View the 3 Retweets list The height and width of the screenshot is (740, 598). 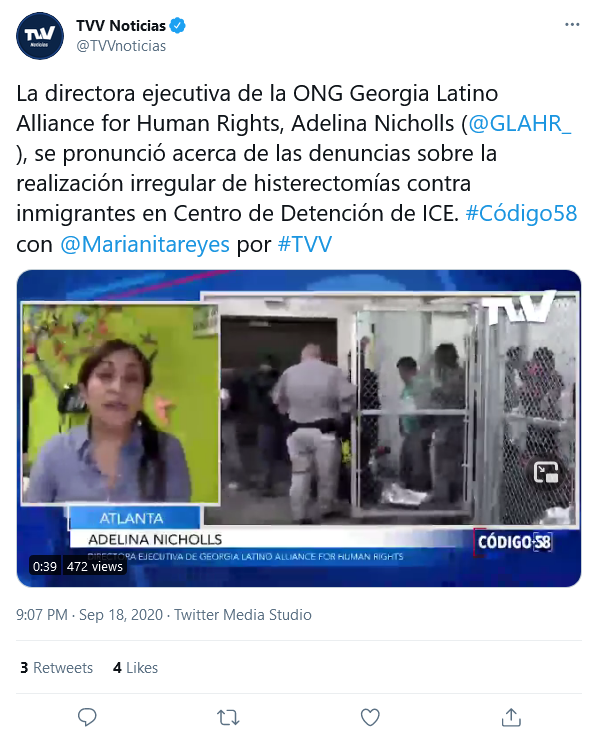coord(57,668)
